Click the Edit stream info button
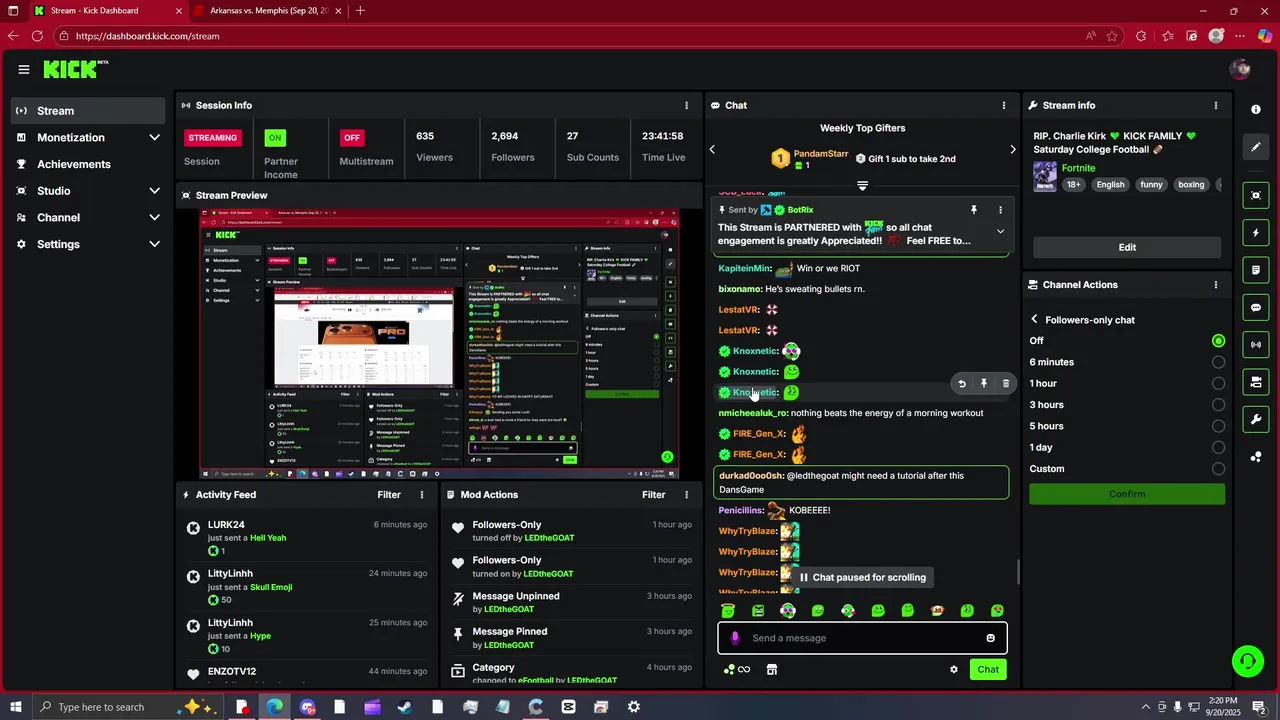 point(1127,248)
